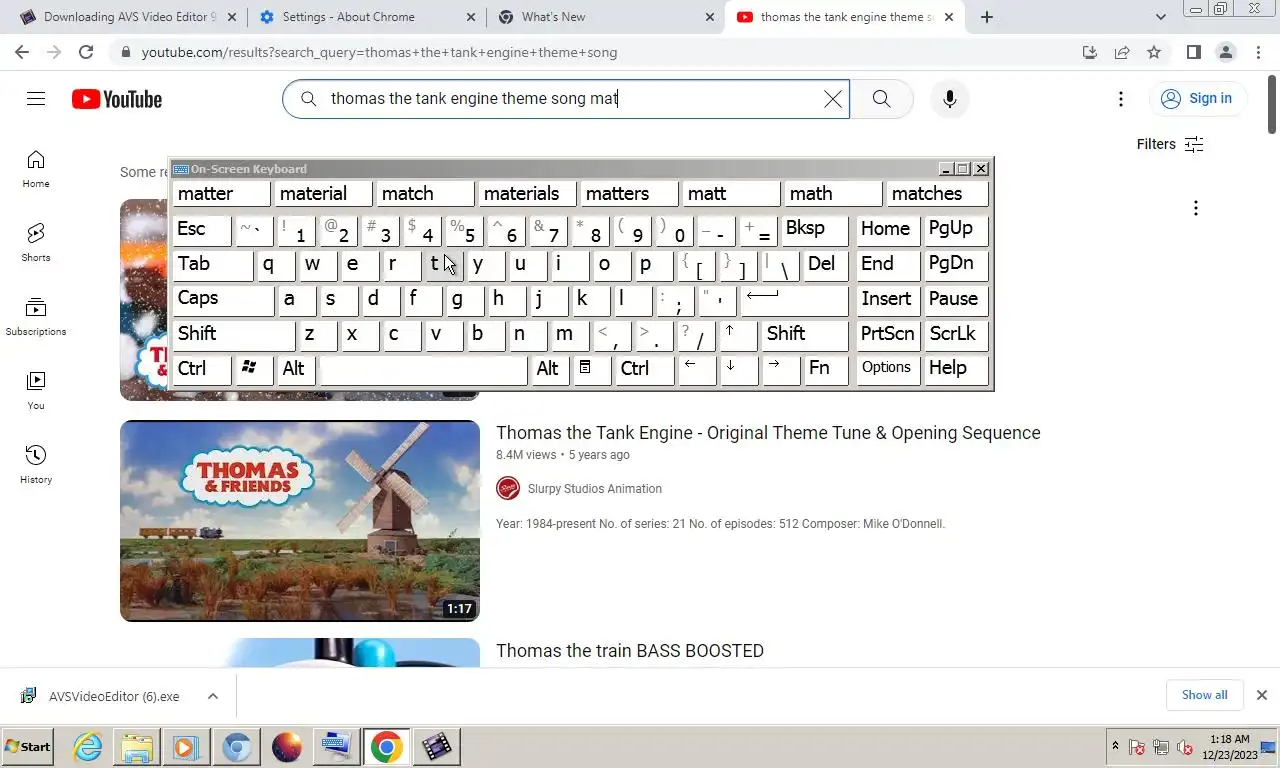Install app icon in the address bar
The width and height of the screenshot is (1280, 768).
pyautogui.click(x=1090, y=52)
